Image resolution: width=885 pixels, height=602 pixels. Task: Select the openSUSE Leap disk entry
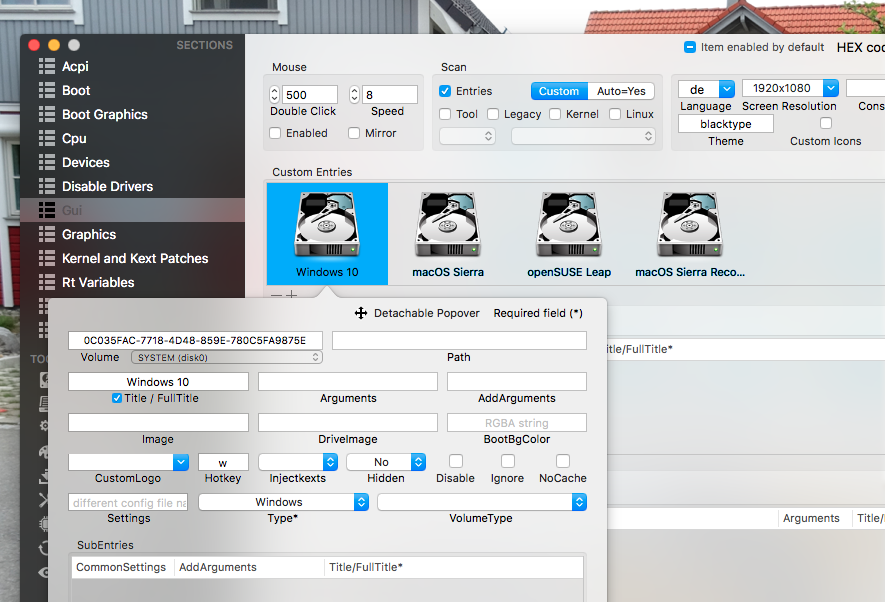coord(569,234)
